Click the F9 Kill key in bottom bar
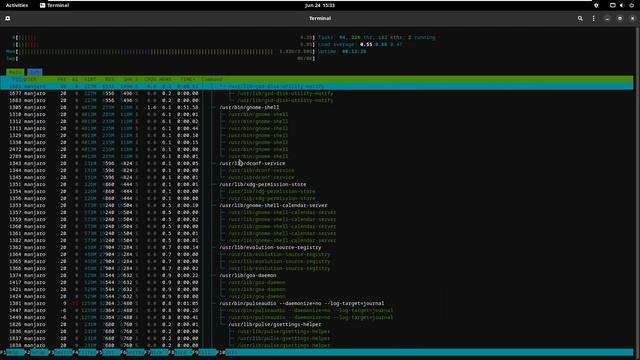640x360 pixels. (x=205, y=352)
